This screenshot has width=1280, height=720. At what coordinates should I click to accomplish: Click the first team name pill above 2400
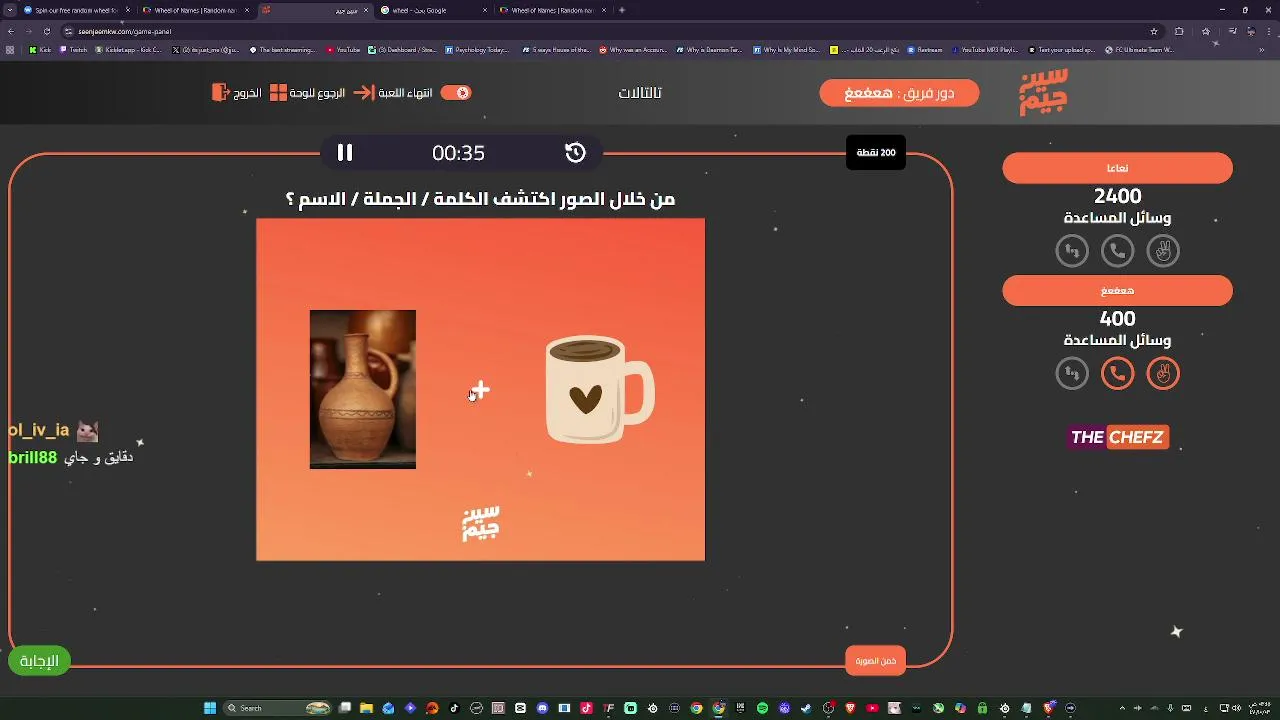1117,168
